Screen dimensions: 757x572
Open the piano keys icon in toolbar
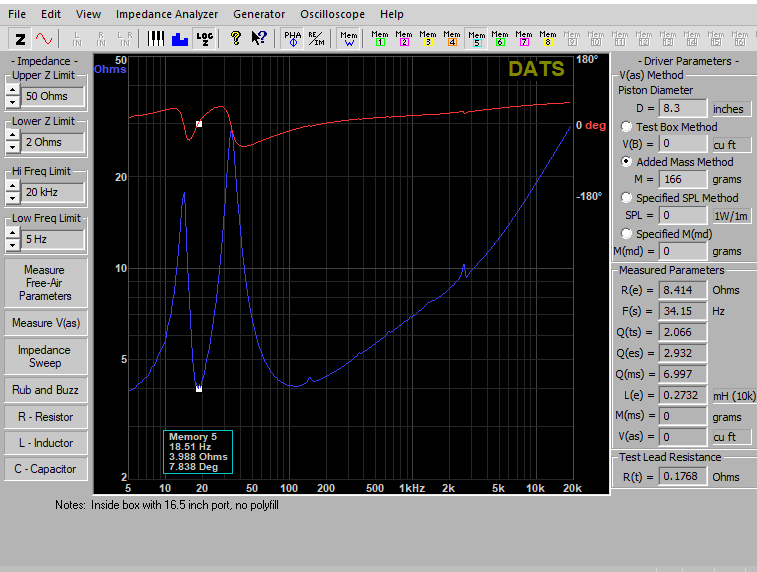155,39
